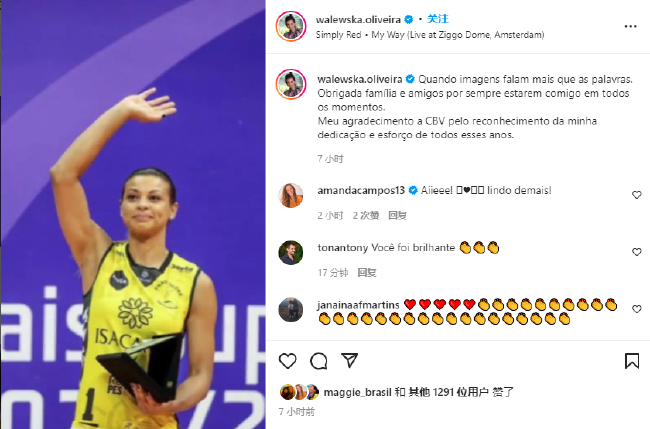Screen dimensions: 650x429
Task: Open the three-dot more options menu
Action: [630, 27]
